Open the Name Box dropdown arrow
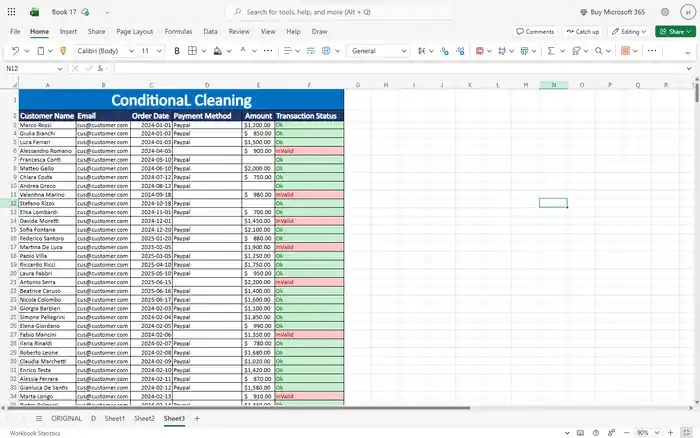The height and width of the screenshot is (438, 700). point(60,68)
